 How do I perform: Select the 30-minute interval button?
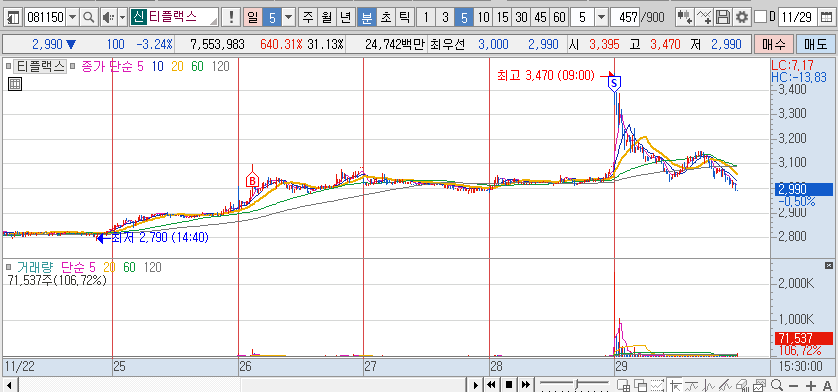(521, 18)
